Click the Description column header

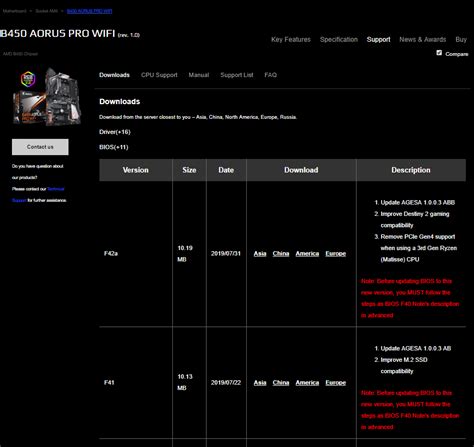[x=411, y=170]
